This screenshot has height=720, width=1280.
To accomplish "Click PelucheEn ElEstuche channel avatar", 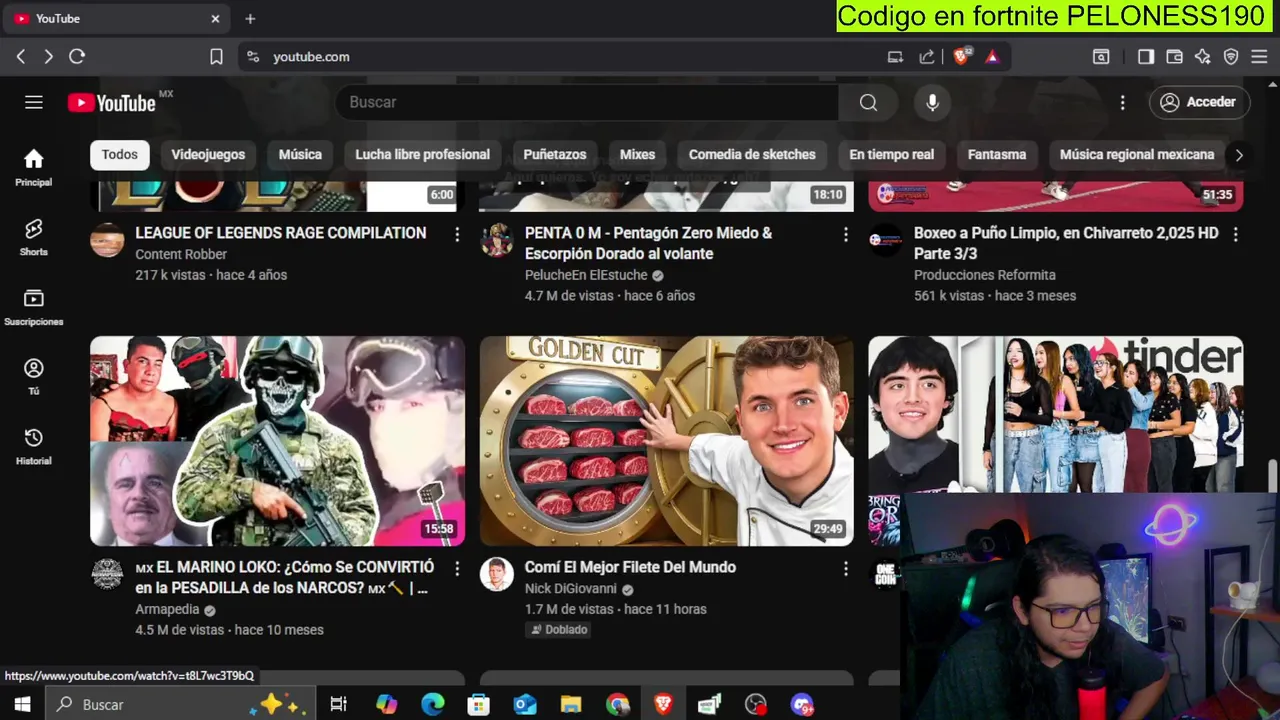I will [496, 240].
